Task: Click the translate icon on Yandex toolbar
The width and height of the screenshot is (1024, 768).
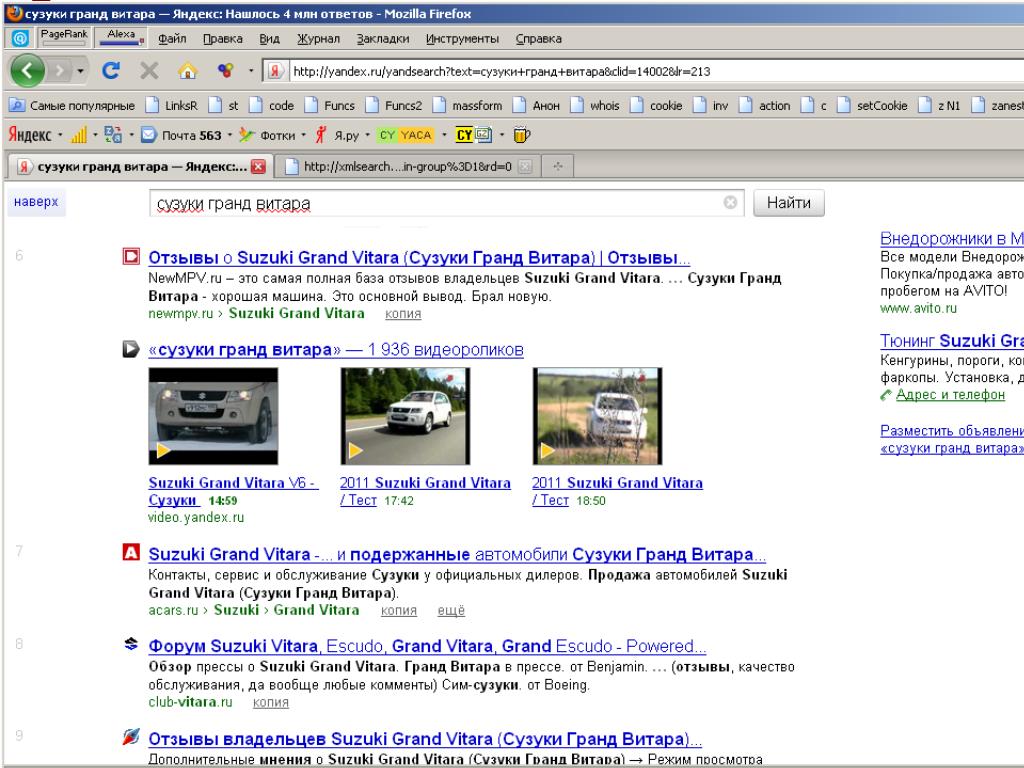Action: click(x=113, y=135)
